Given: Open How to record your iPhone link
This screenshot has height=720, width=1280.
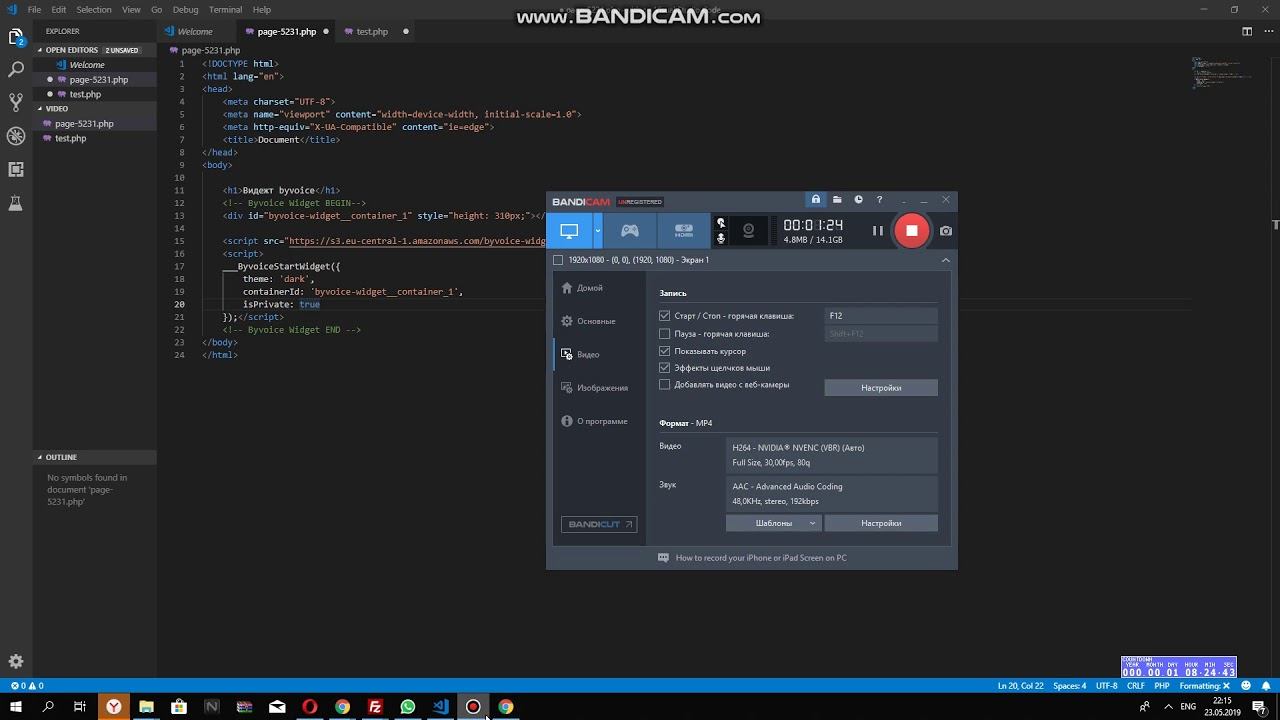Looking at the screenshot, I should tap(761, 558).
